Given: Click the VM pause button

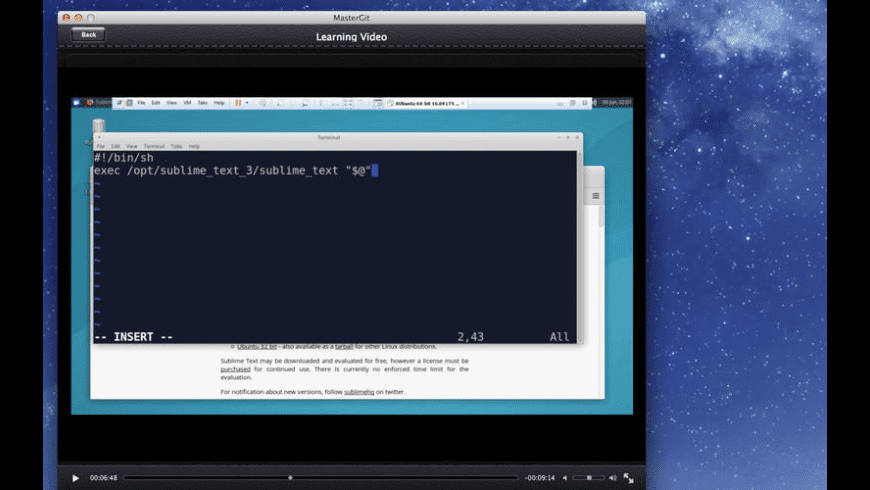Looking at the screenshot, I should [x=238, y=103].
